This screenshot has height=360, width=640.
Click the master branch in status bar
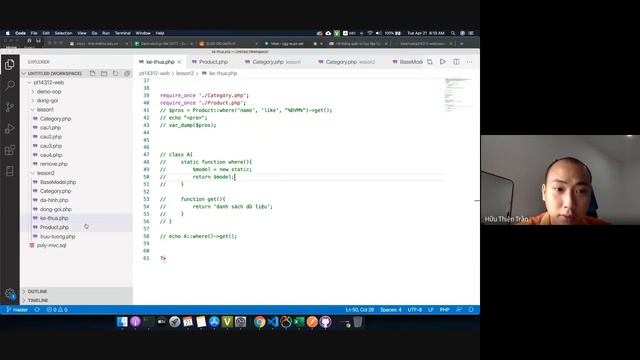coord(17,310)
